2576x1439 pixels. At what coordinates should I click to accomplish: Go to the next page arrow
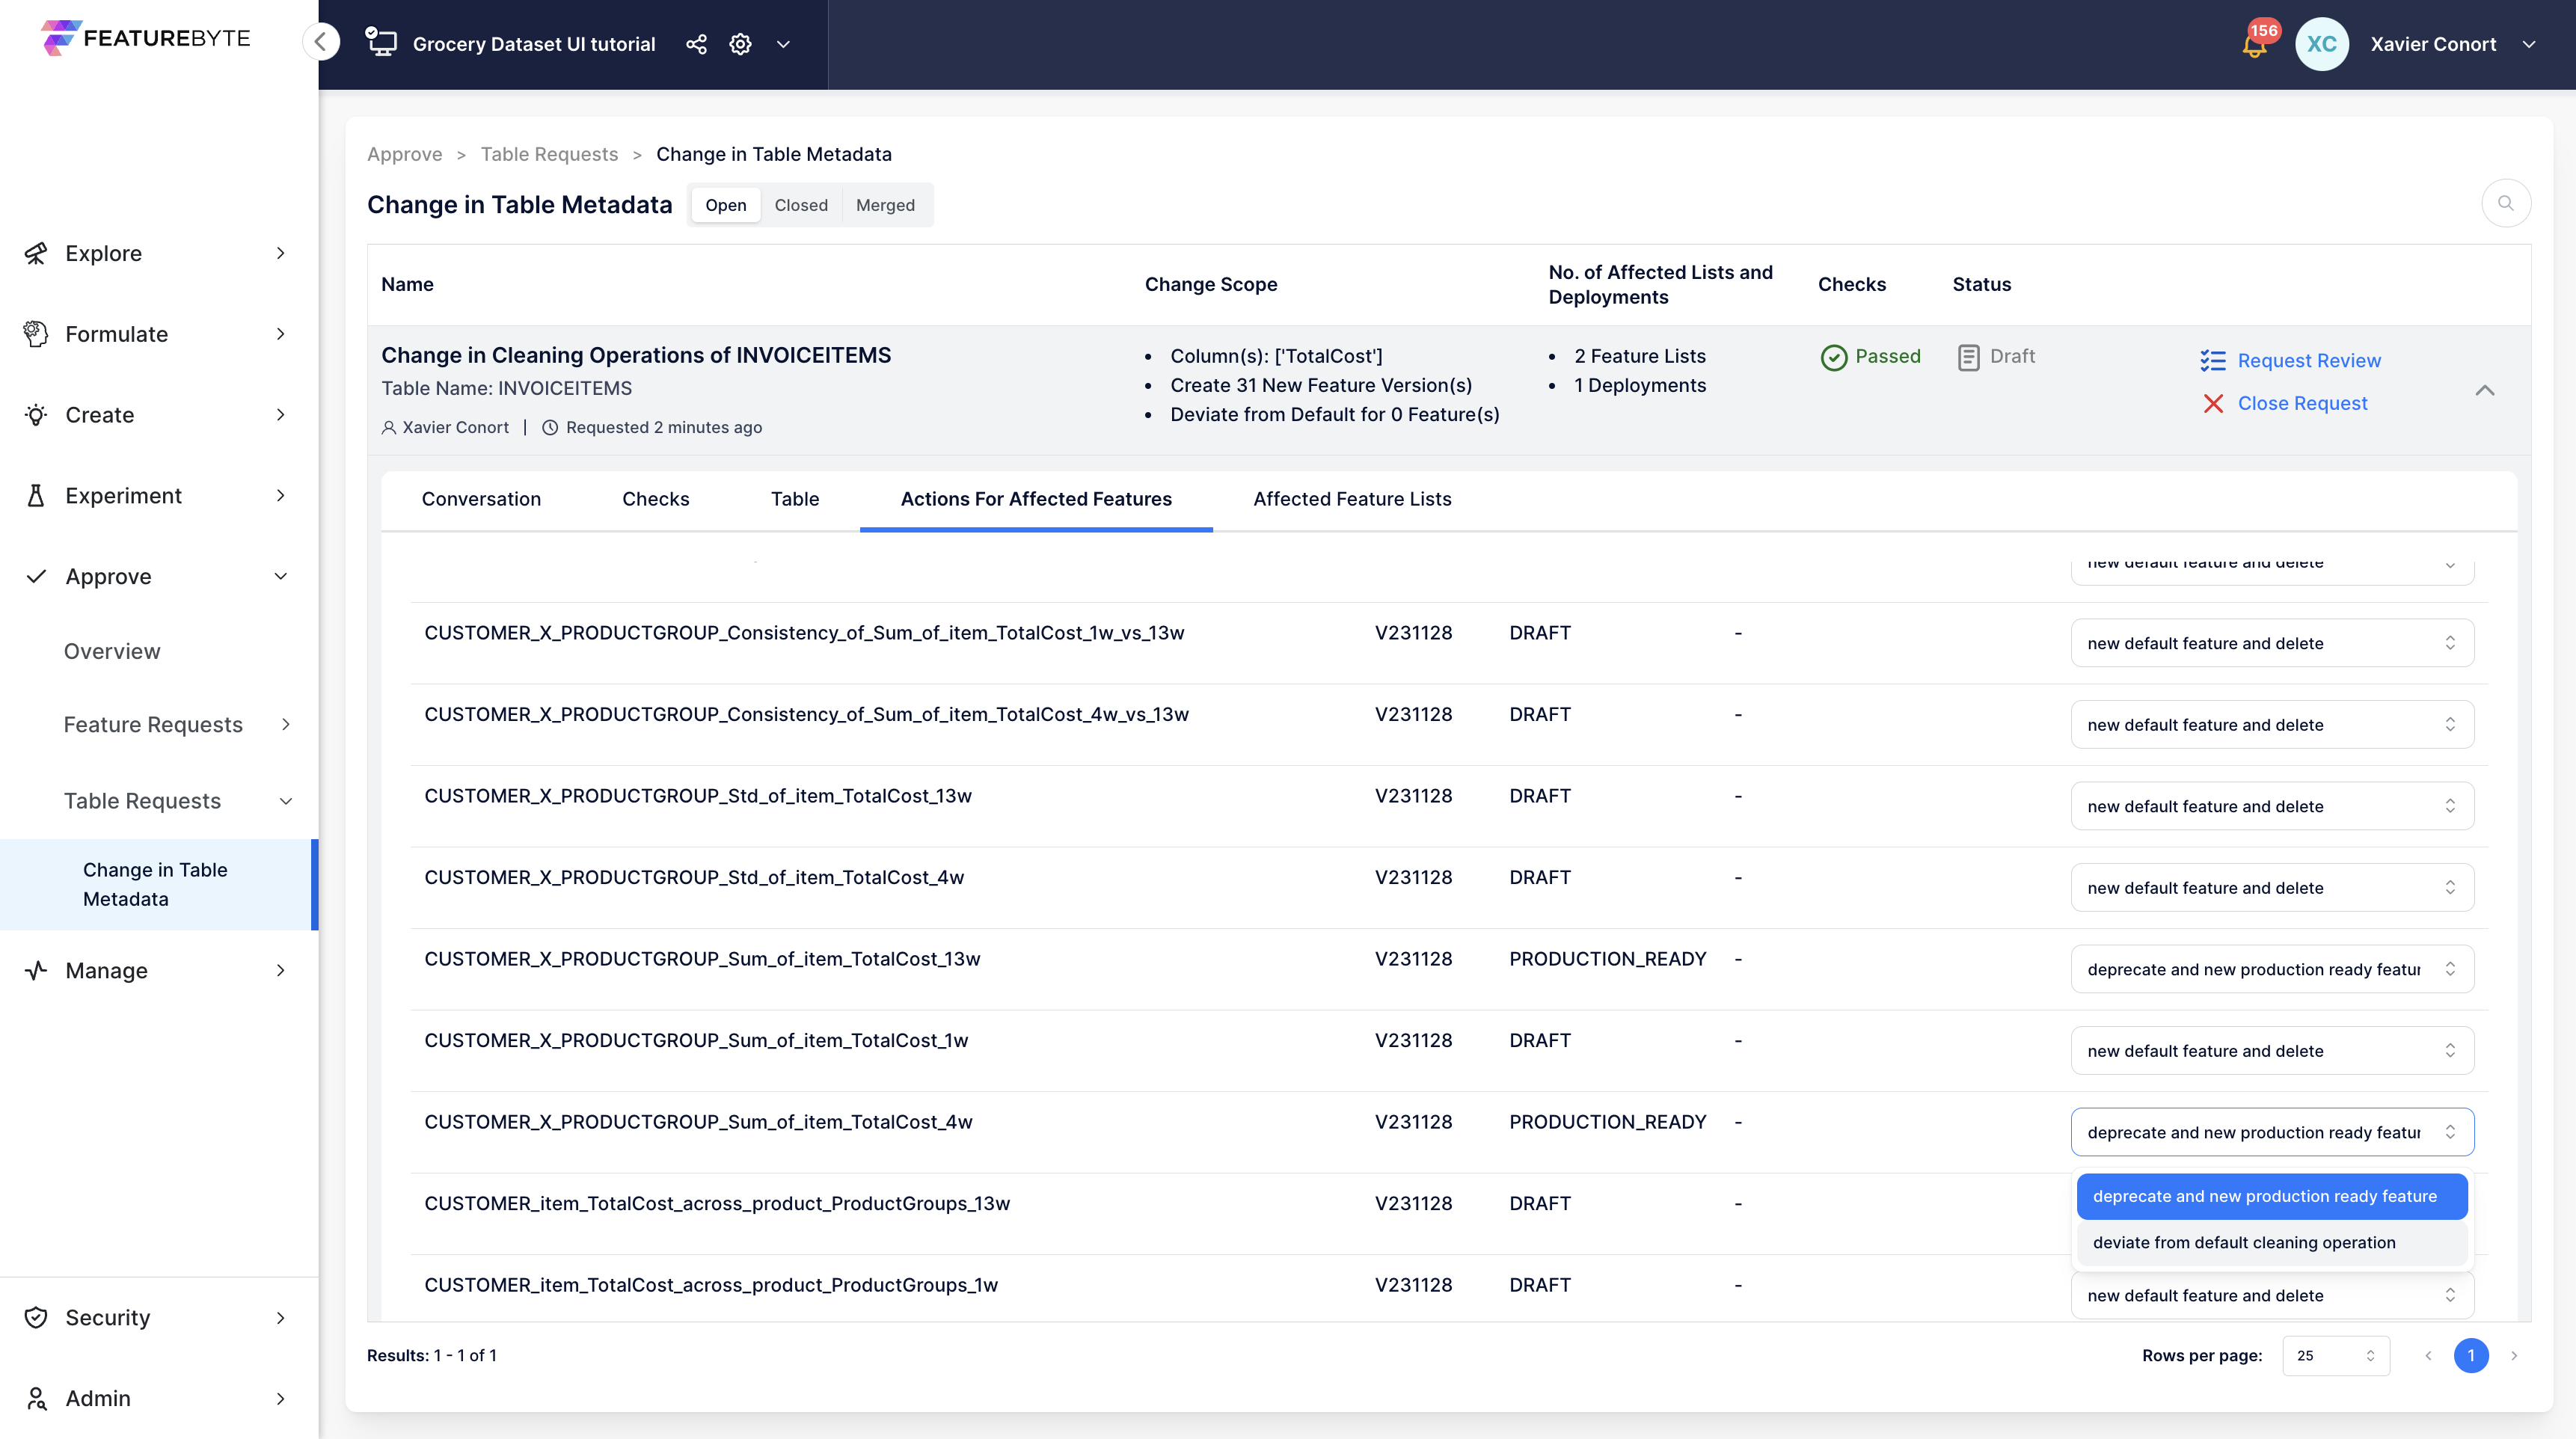2514,1355
